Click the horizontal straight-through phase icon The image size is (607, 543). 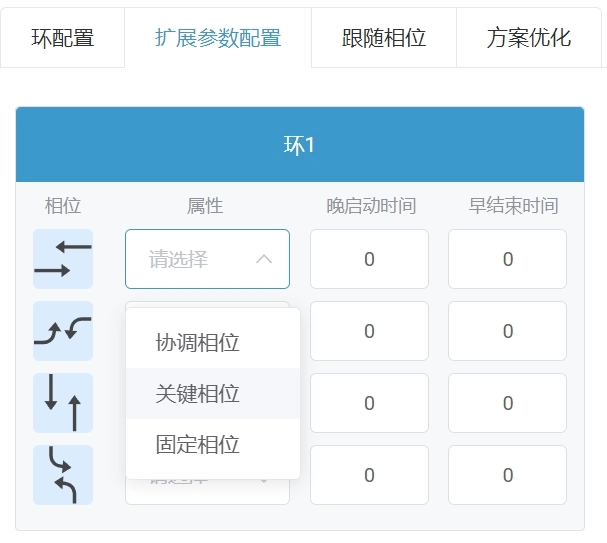(63, 259)
